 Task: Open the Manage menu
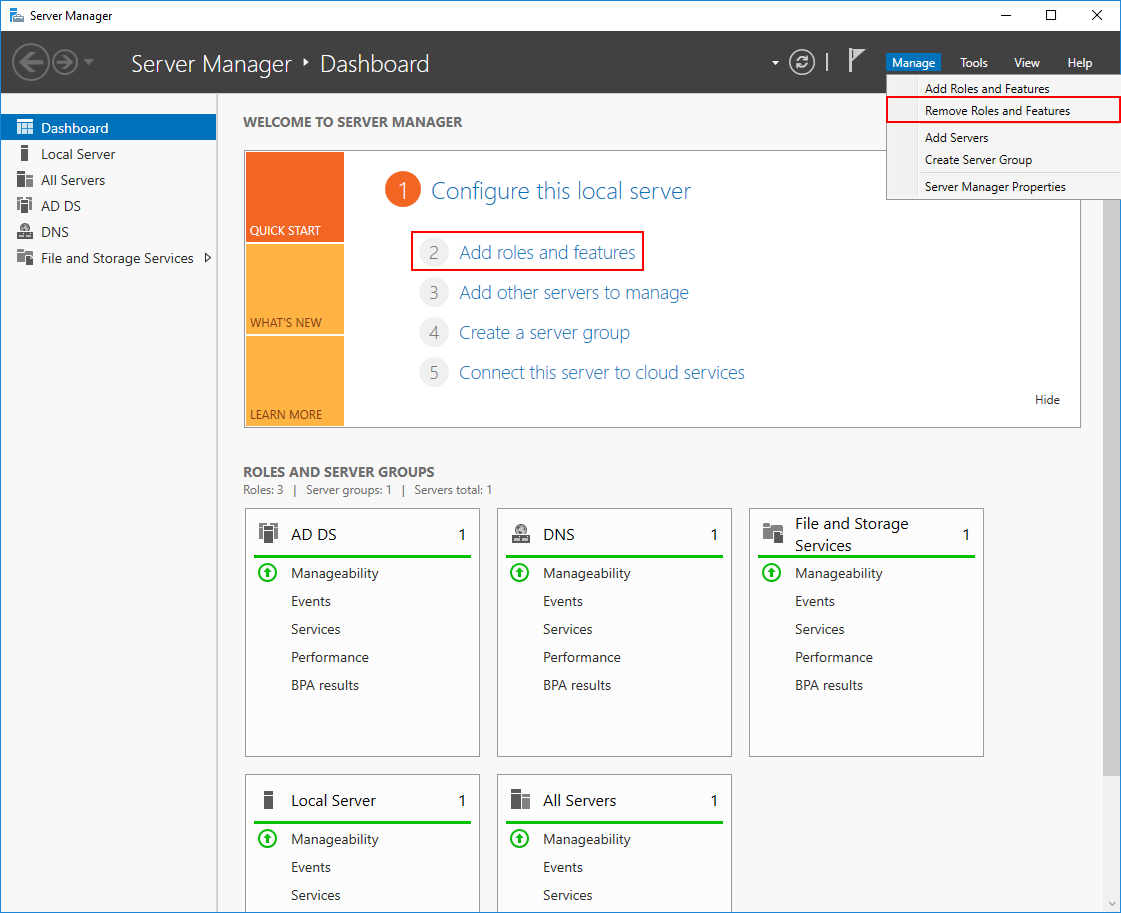[x=913, y=63]
